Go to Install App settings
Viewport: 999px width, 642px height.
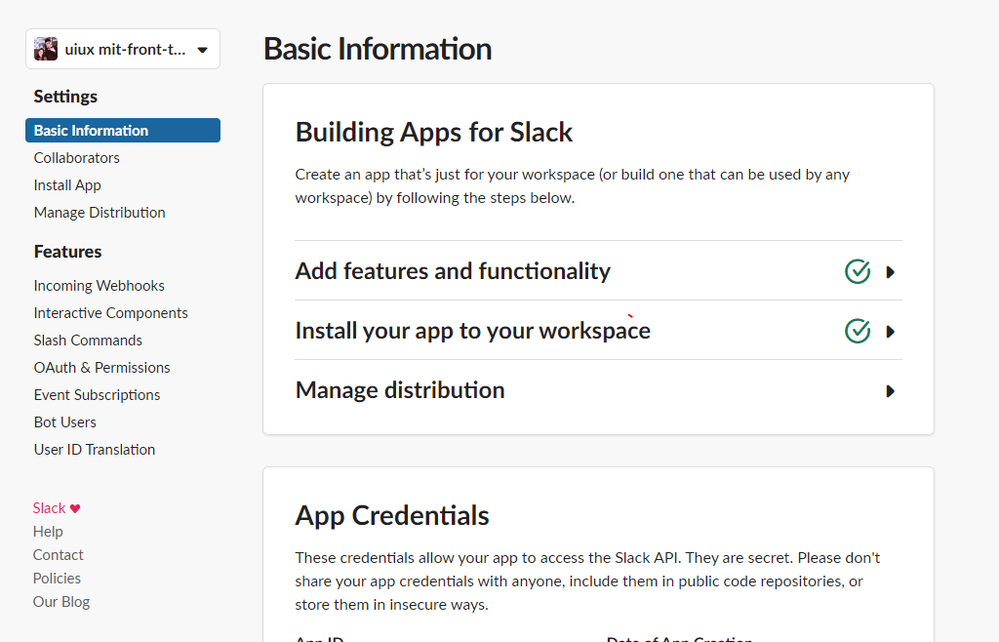click(68, 185)
